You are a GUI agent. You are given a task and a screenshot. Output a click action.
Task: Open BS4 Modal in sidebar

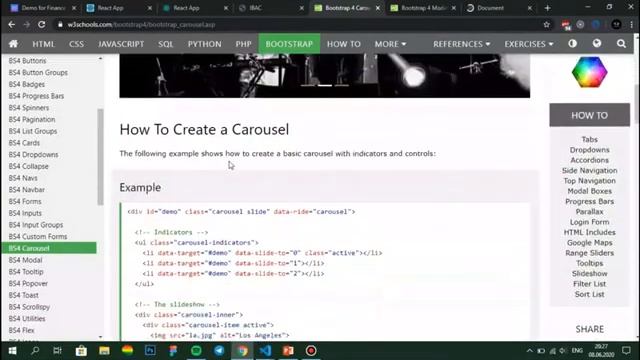[25, 260]
